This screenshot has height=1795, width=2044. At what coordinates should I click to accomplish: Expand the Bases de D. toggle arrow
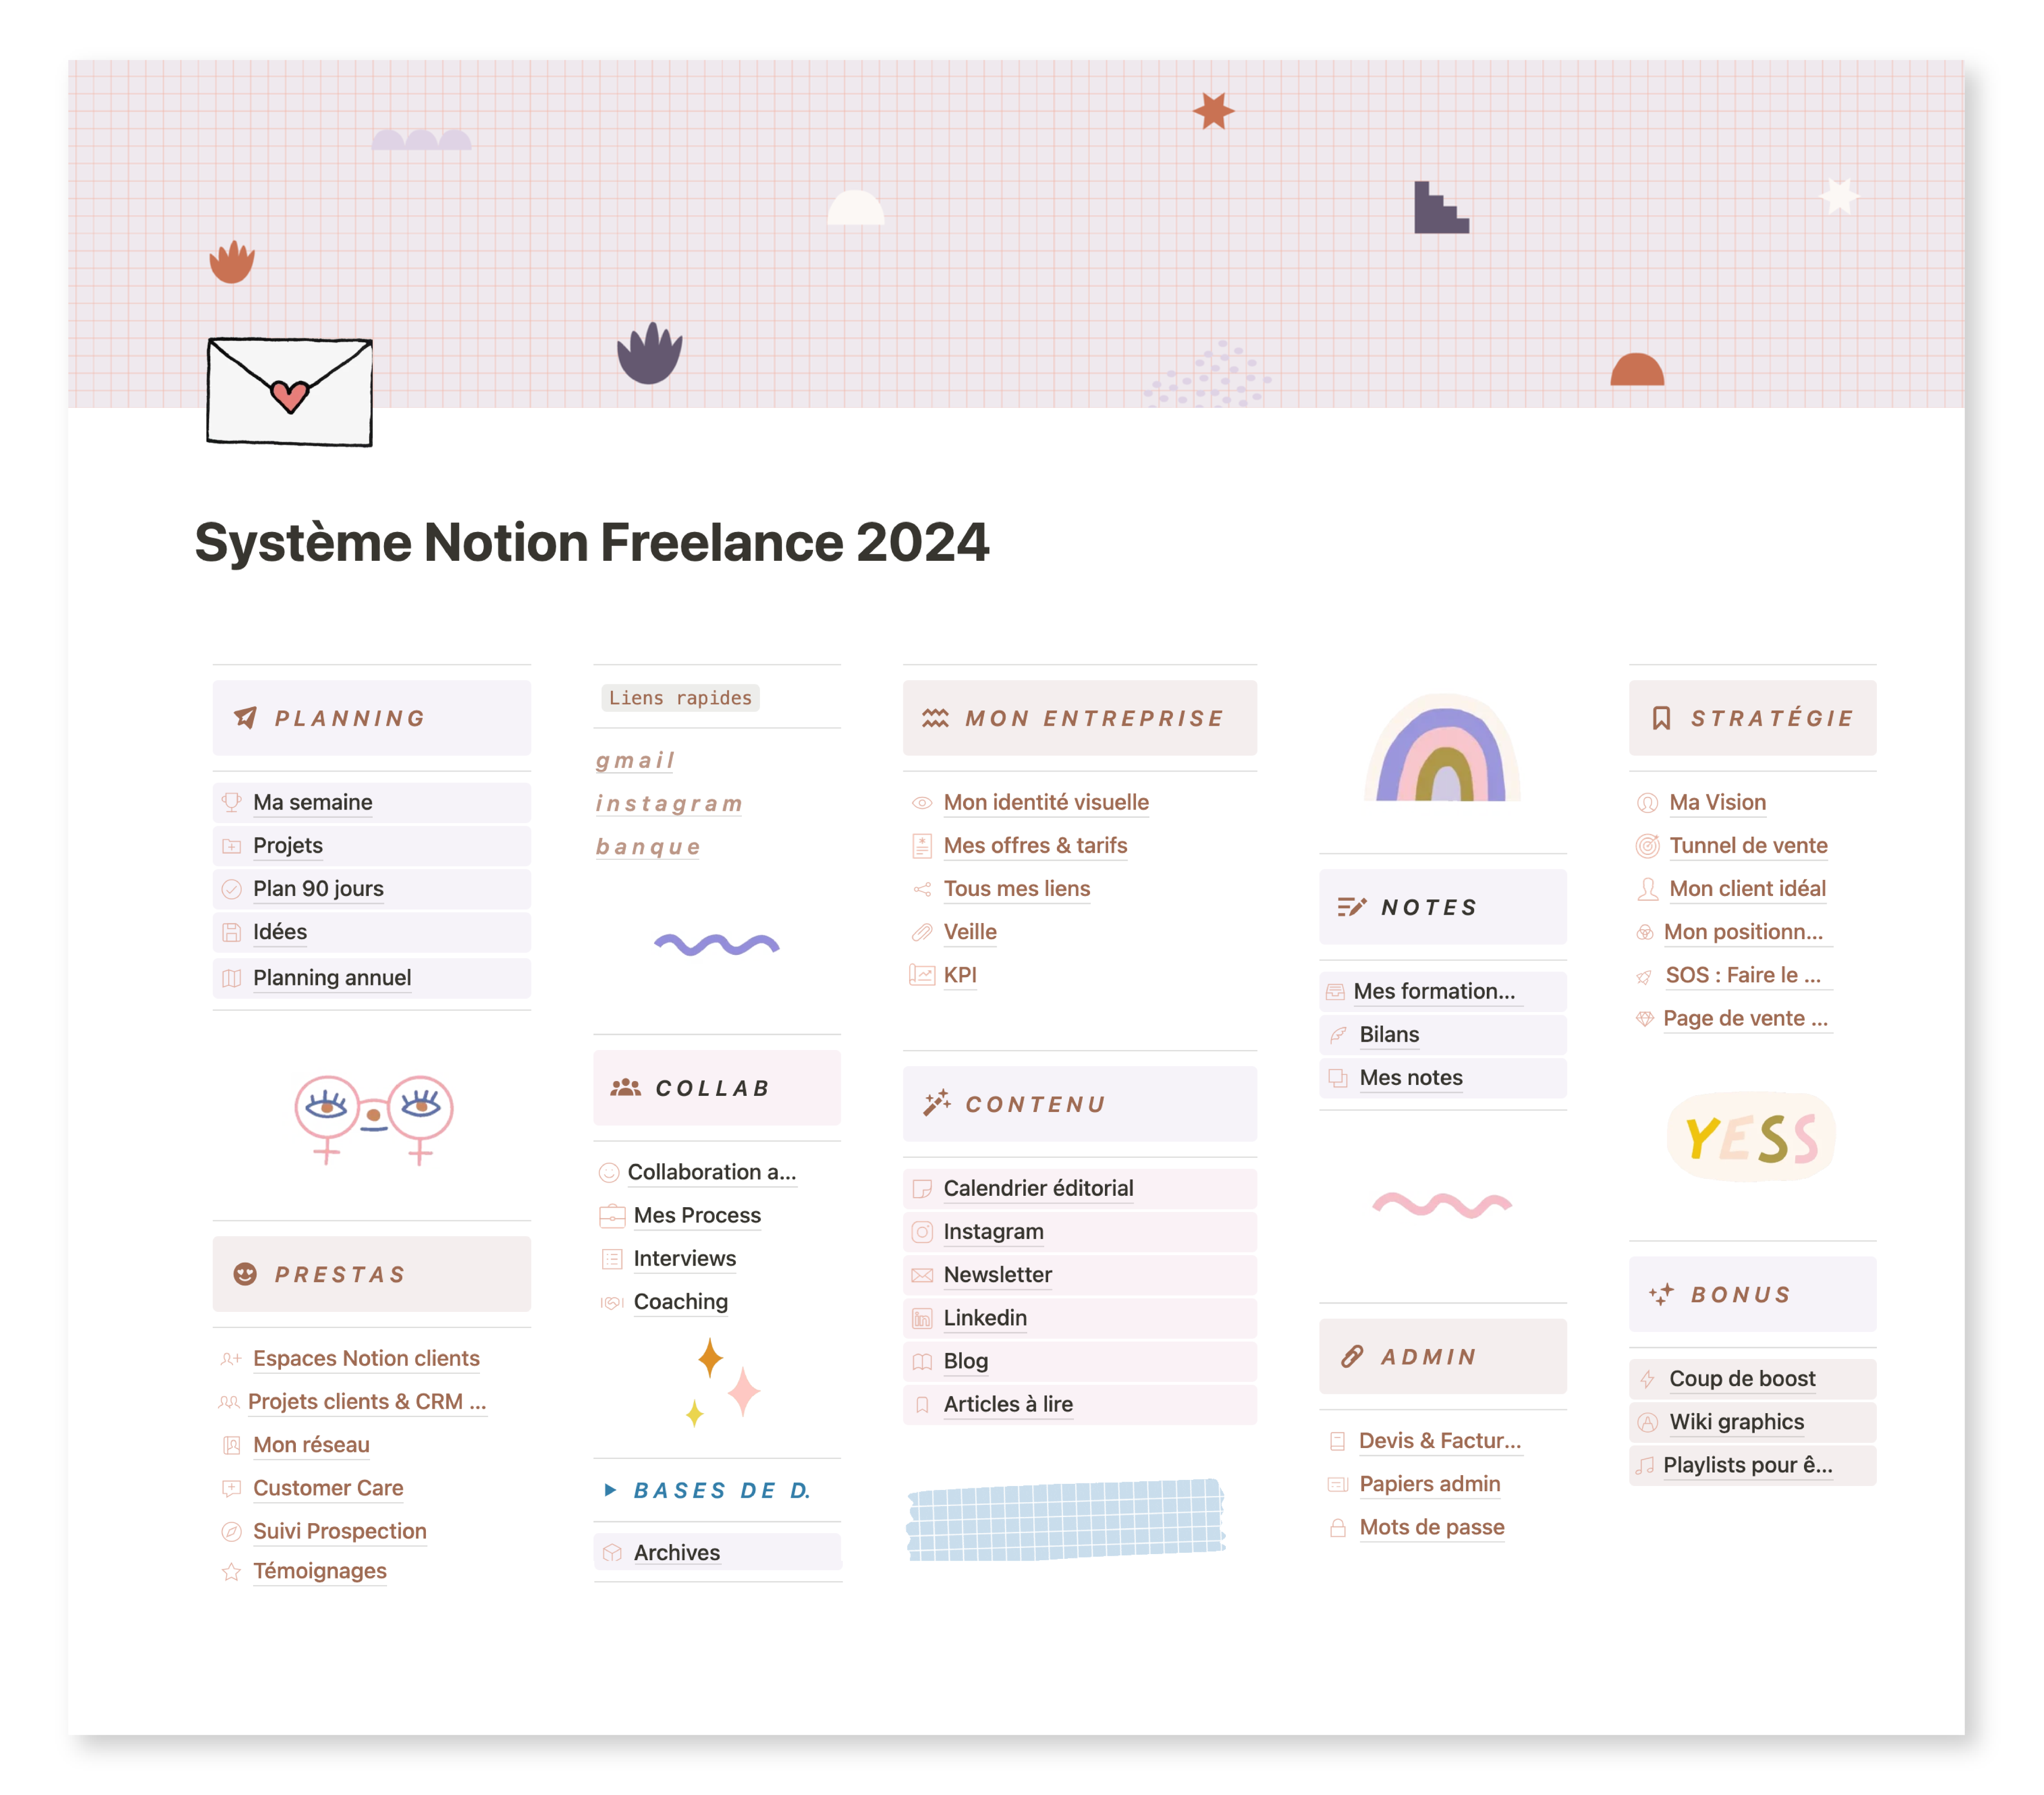tap(610, 1490)
